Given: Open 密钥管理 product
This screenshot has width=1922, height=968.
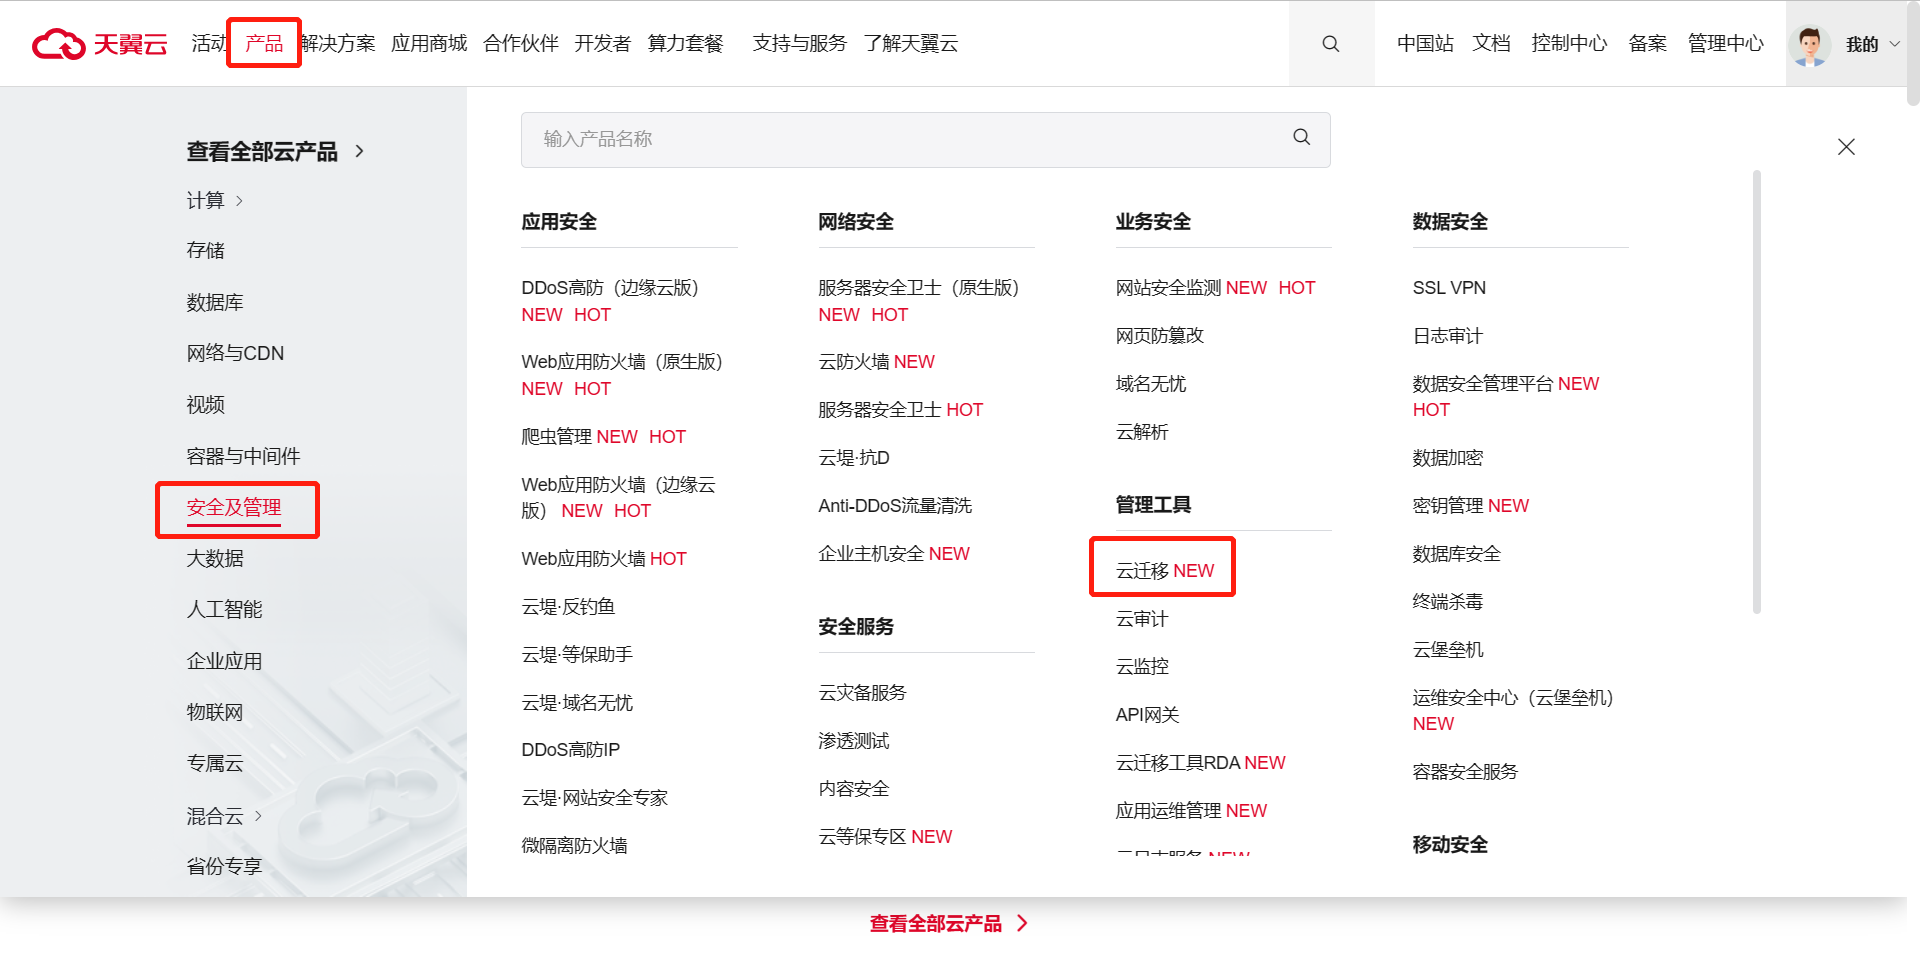Looking at the screenshot, I should coord(1448,506).
